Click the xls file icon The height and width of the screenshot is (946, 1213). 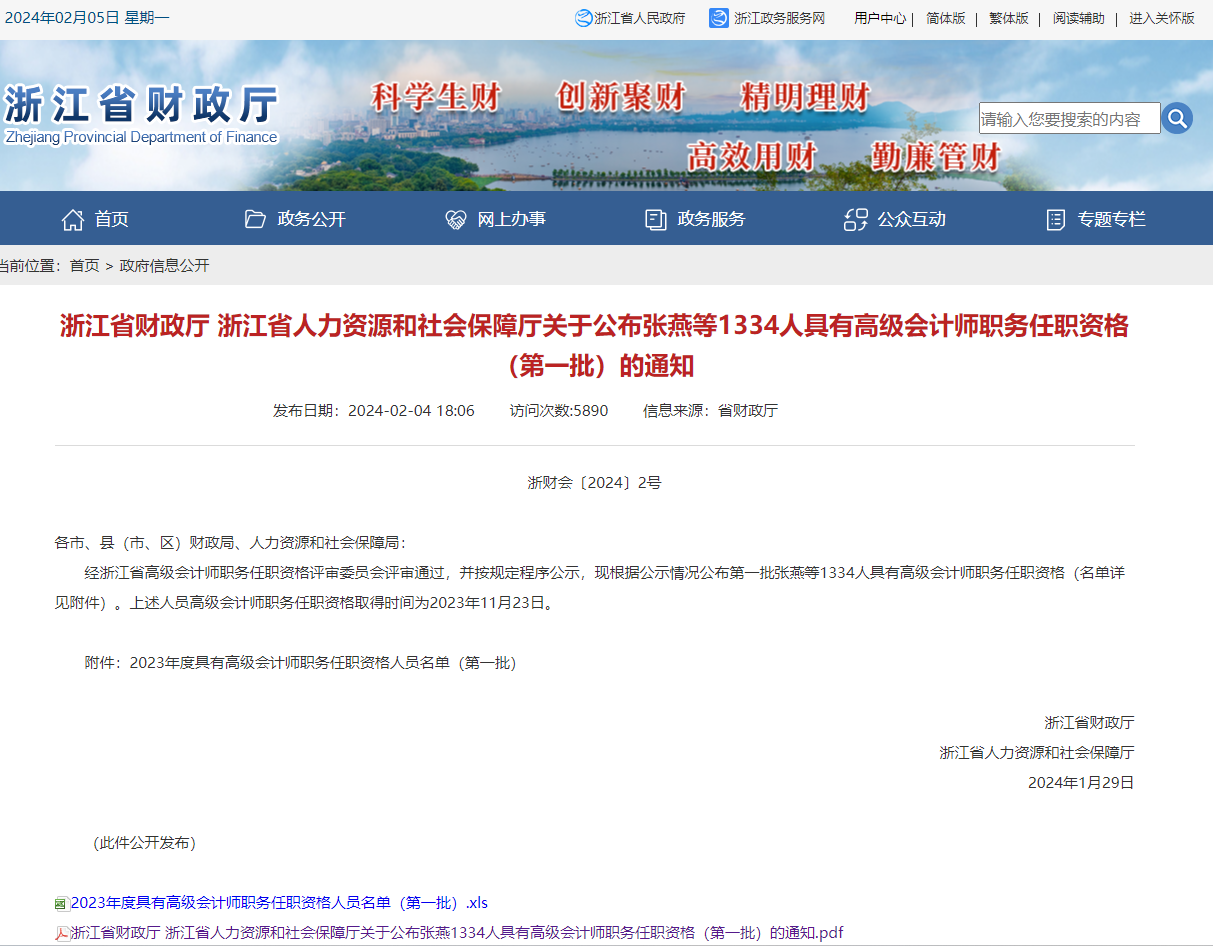pyautogui.click(x=62, y=904)
